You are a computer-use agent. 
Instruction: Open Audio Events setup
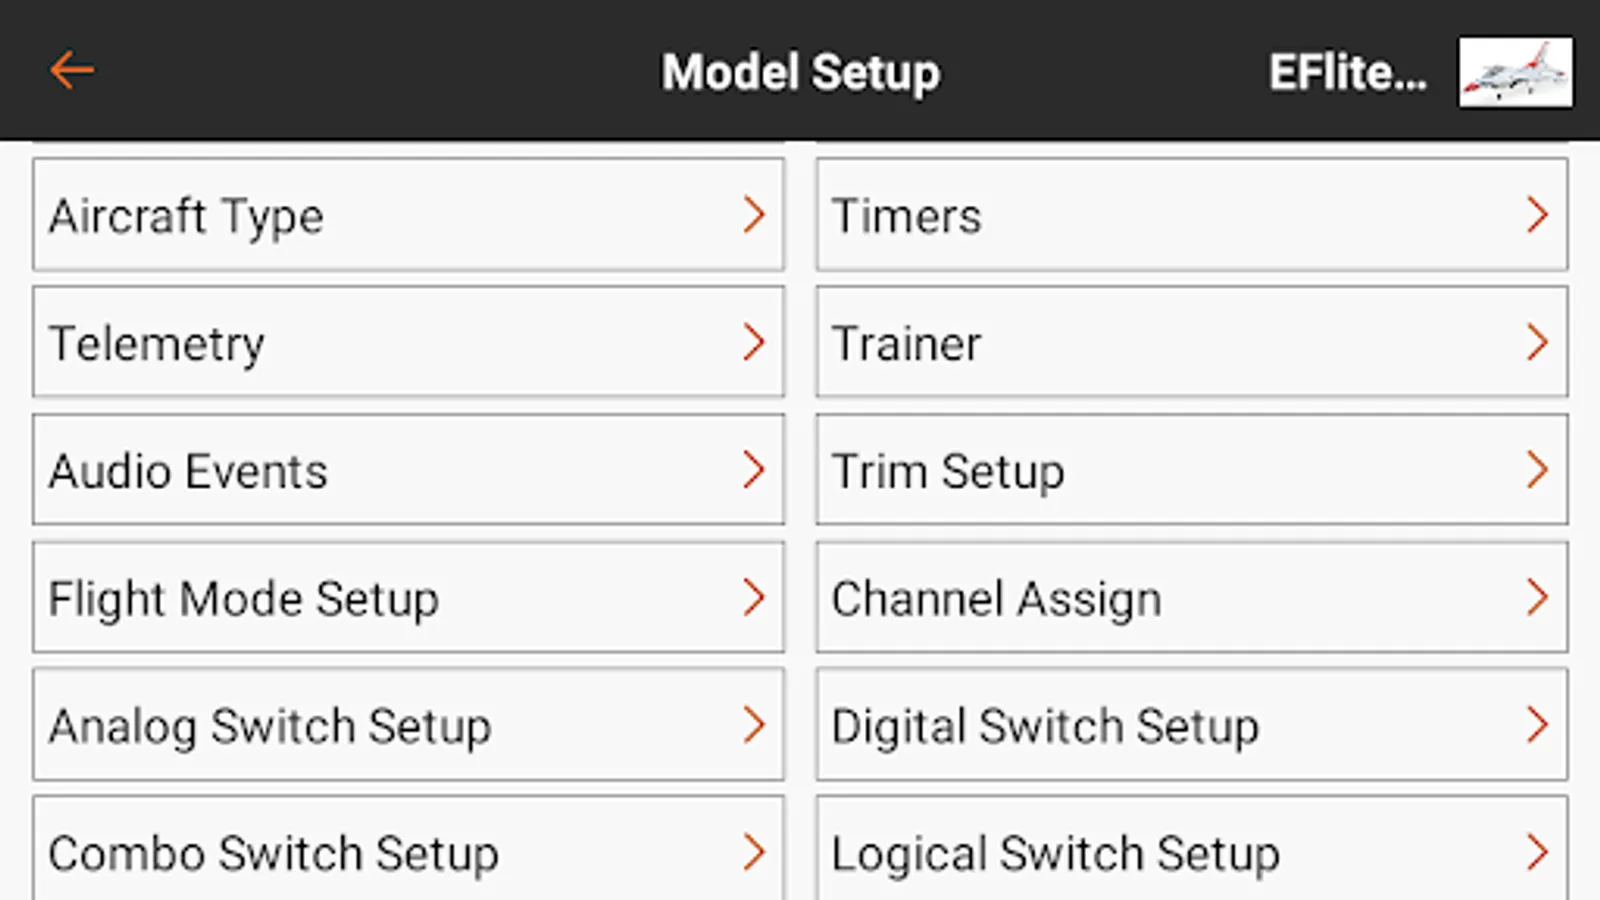(x=408, y=470)
